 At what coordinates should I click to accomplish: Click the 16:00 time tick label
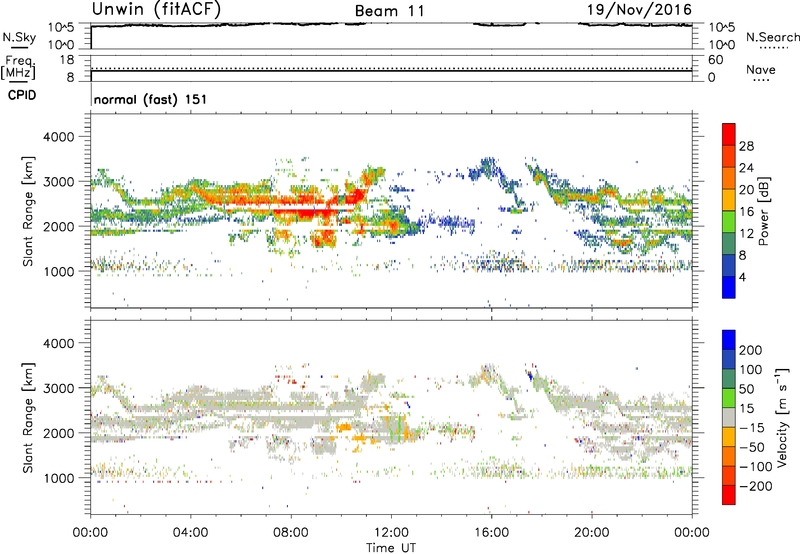coord(491,533)
